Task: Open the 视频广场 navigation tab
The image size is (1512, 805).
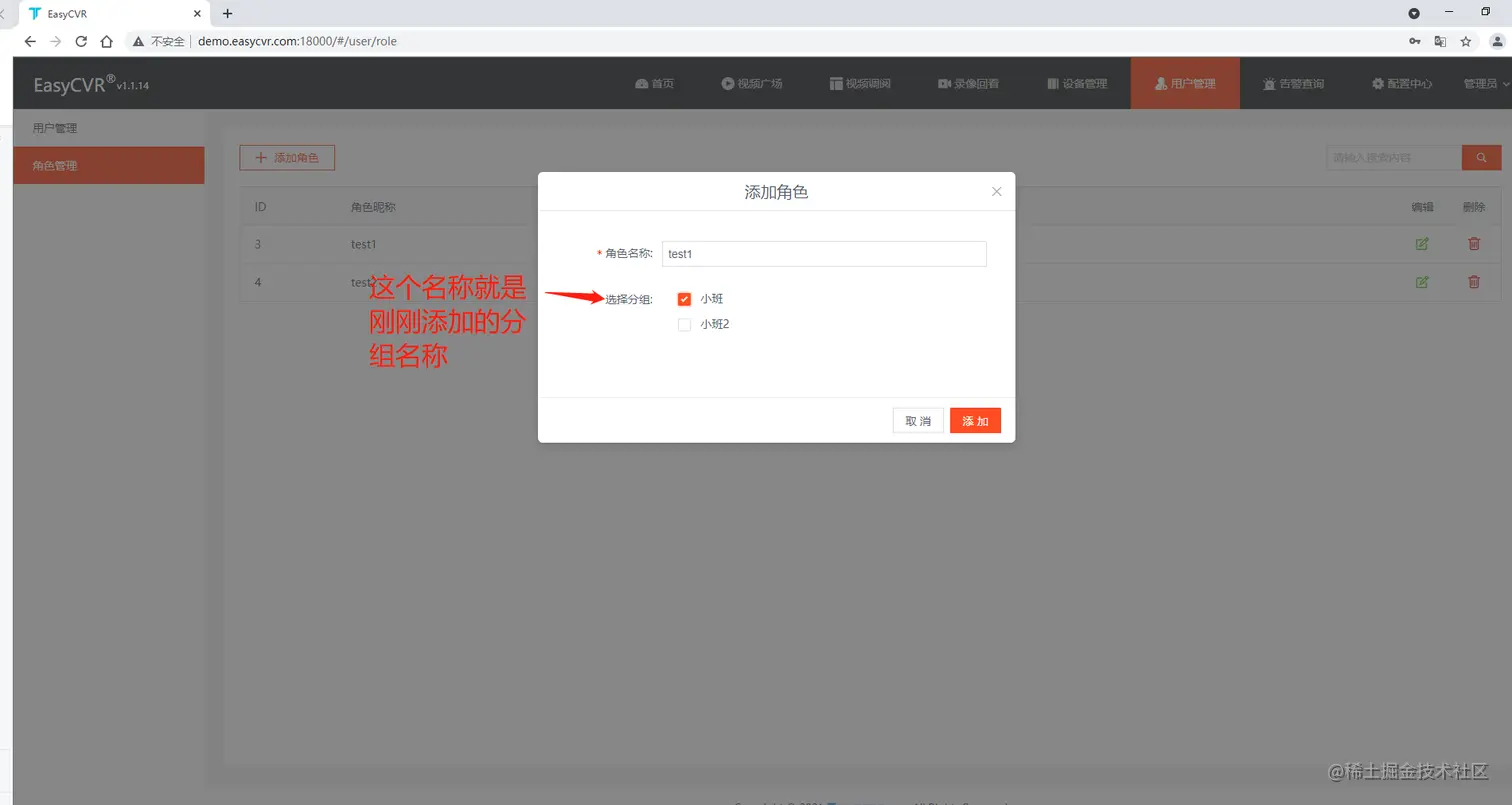Action: (752, 84)
